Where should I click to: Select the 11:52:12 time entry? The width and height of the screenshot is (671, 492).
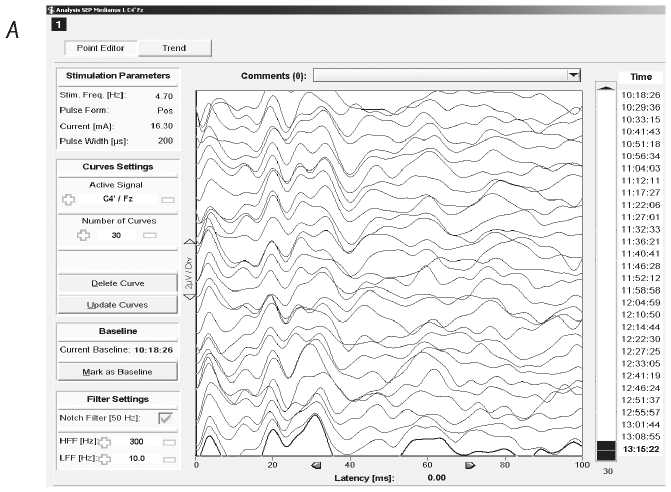click(x=641, y=278)
